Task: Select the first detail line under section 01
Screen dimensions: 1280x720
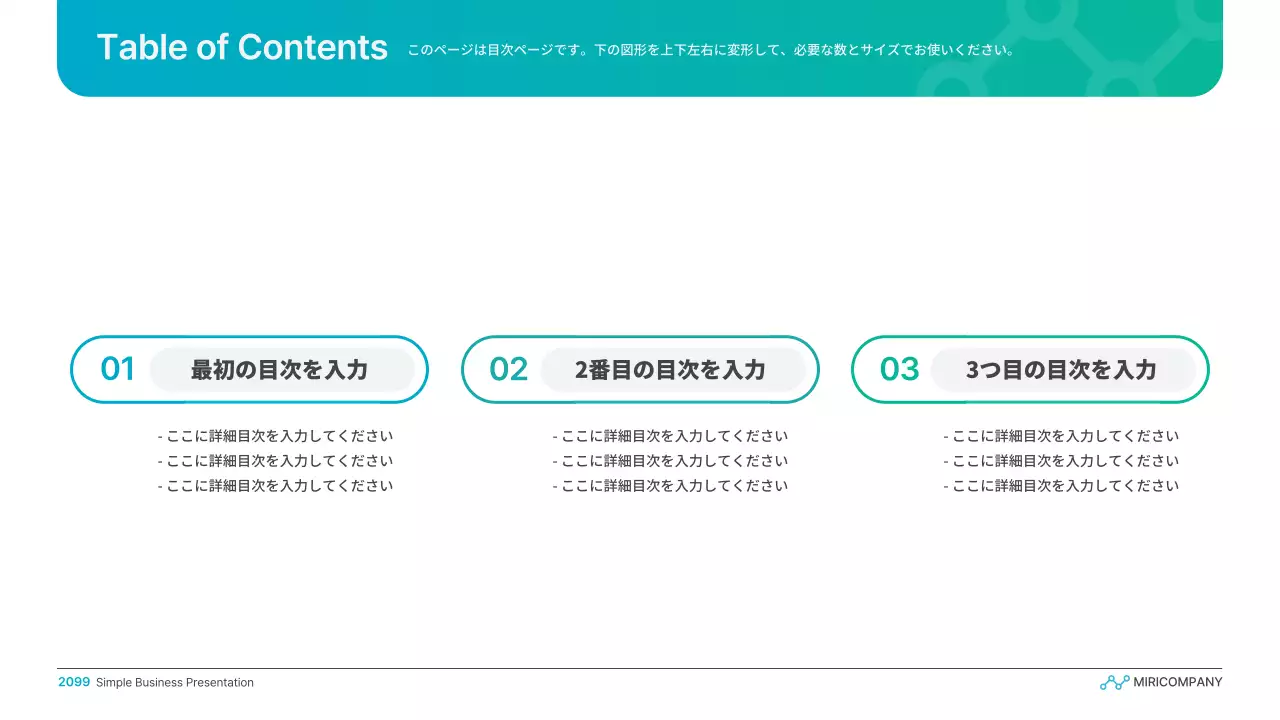Action: point(274,435)
